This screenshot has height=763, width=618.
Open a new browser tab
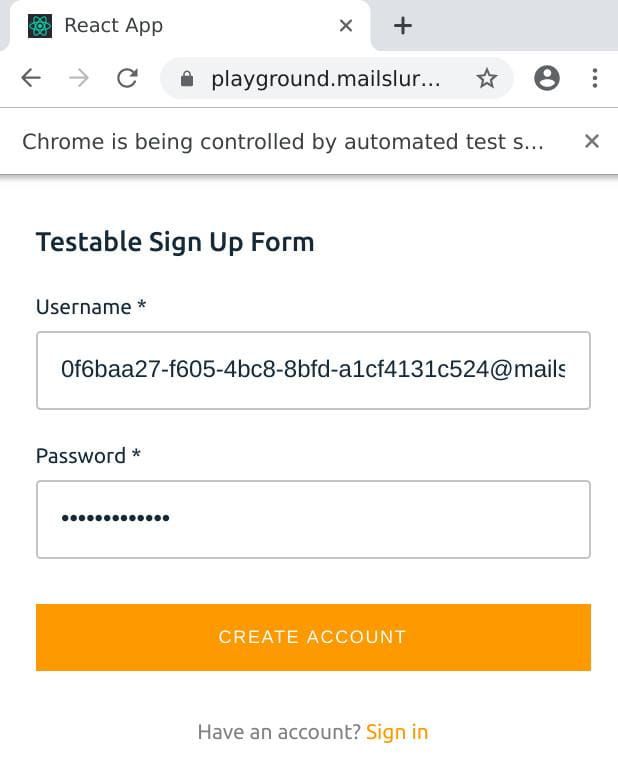click(x=403, y=26)
